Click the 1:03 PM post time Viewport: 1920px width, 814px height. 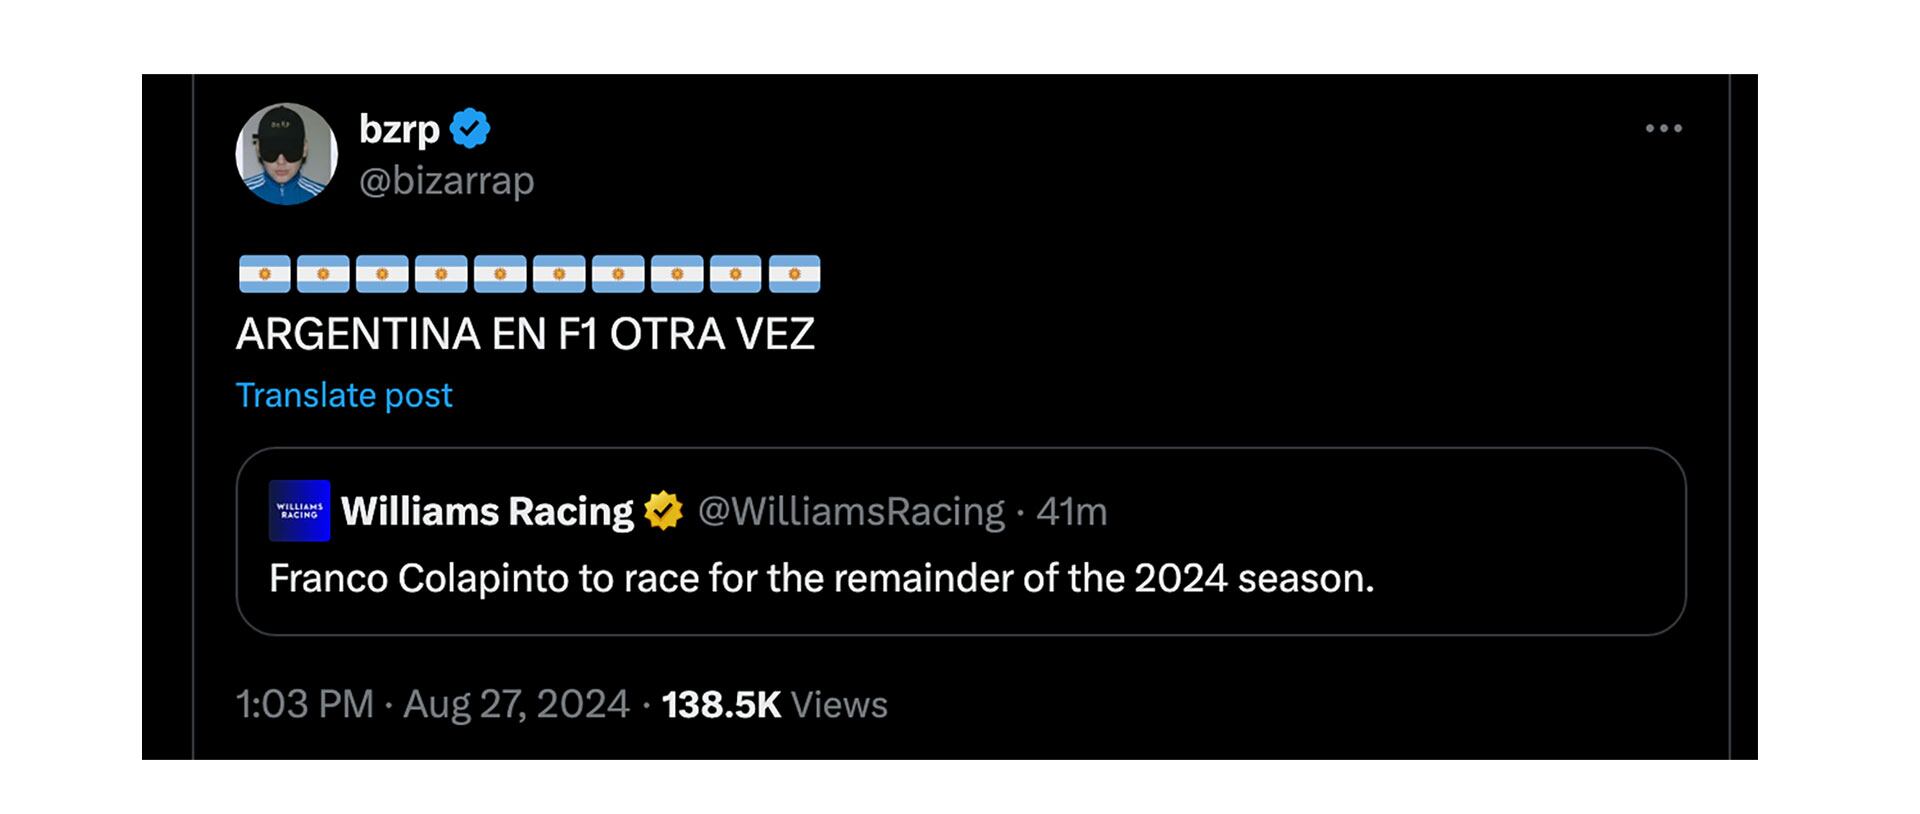pyautogui.click(x=304, y=704)
